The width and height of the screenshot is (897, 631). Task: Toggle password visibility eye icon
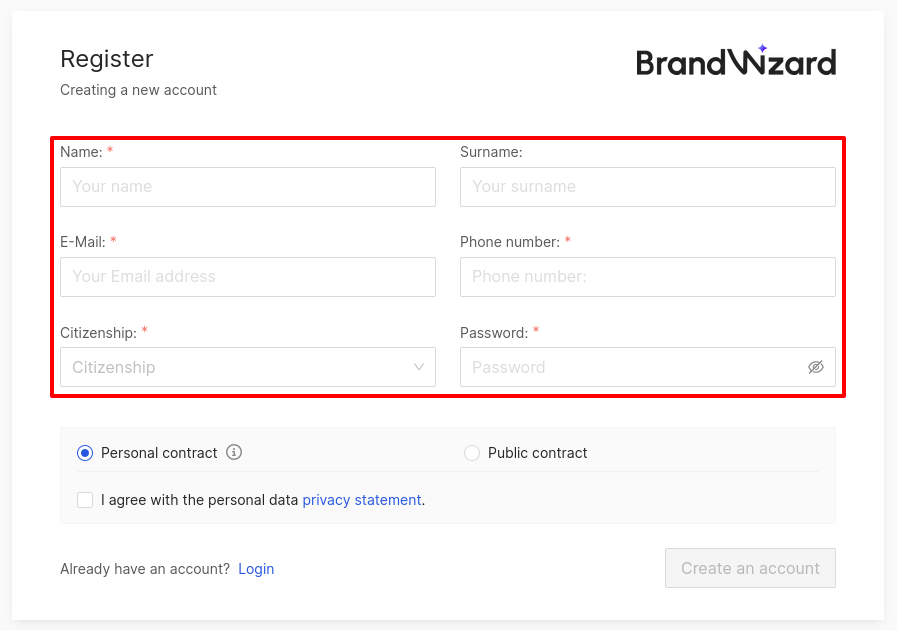(816, 367)
